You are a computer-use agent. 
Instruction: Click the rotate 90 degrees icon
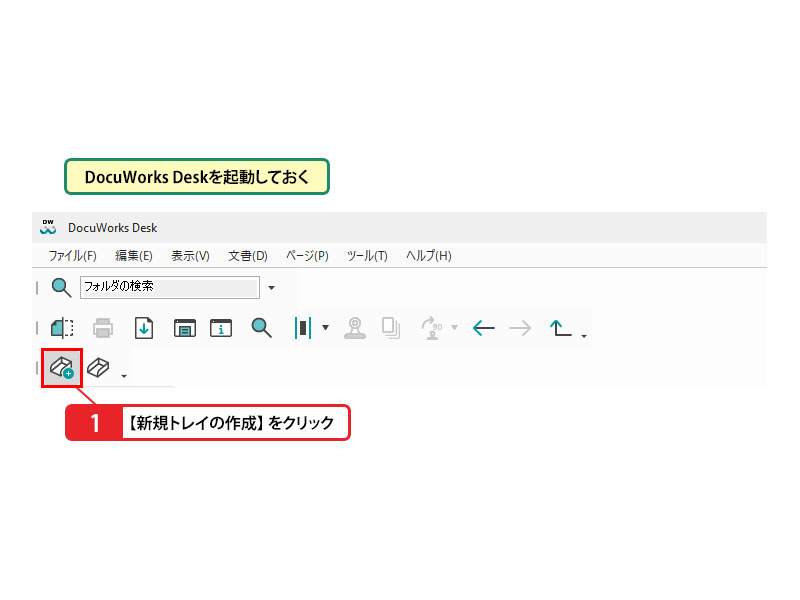click(x=432, y=328)
